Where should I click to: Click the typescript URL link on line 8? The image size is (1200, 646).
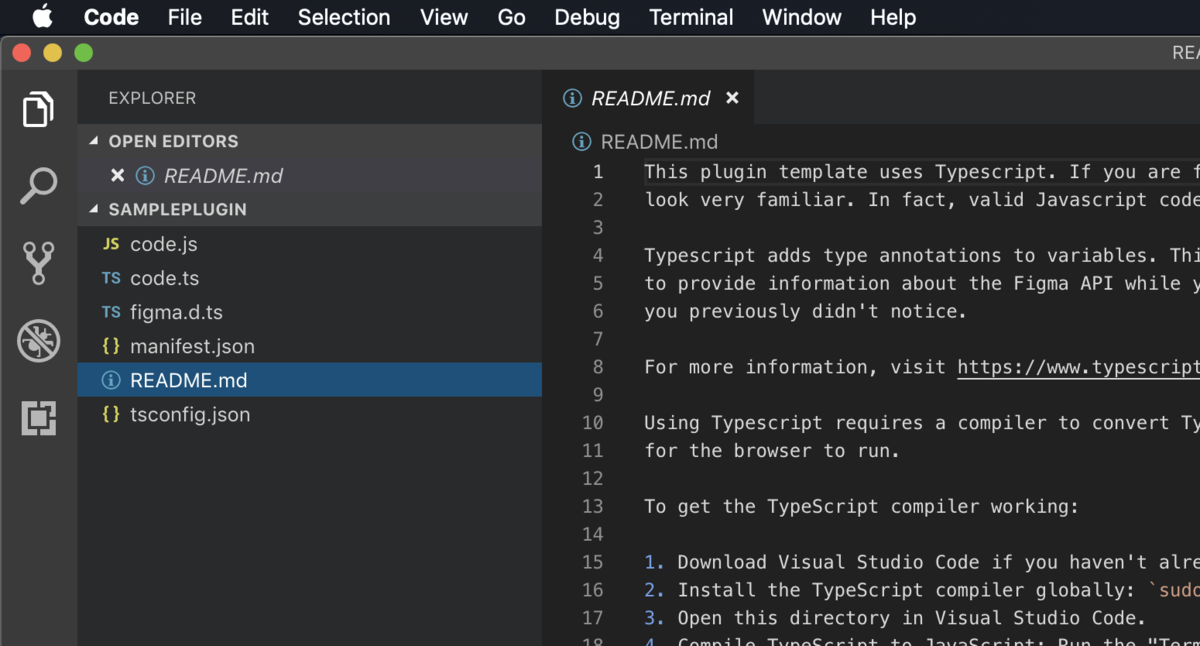[x=1078, y=367]
